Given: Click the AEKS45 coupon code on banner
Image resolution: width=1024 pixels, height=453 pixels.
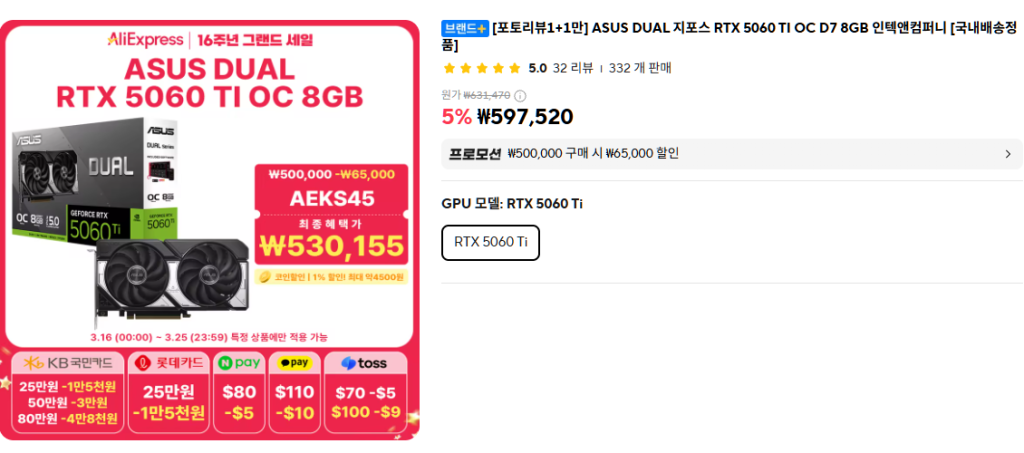Looking at the screenshot, I should coord(331,198).
